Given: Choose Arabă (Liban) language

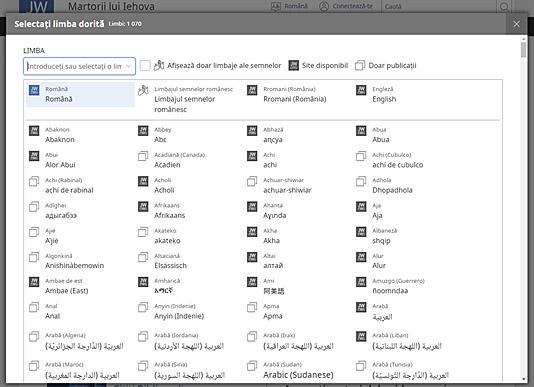Looking at the screenshot, I should (407, 341).
